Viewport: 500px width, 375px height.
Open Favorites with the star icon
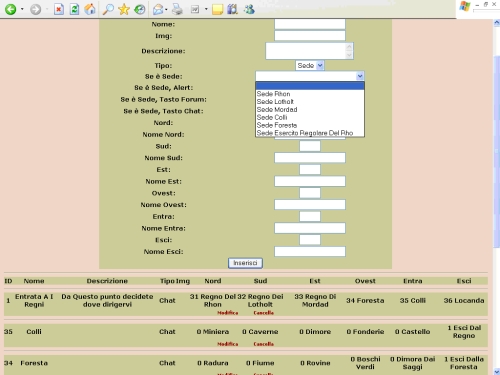coord(124,9)
